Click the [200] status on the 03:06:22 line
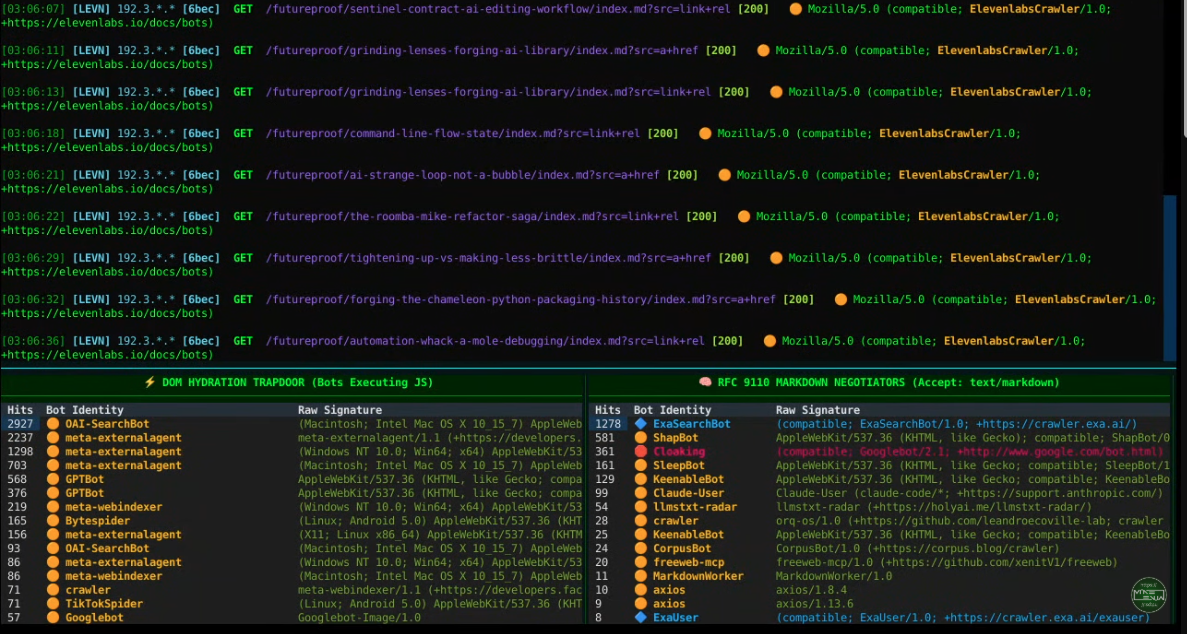 [701, 217]
